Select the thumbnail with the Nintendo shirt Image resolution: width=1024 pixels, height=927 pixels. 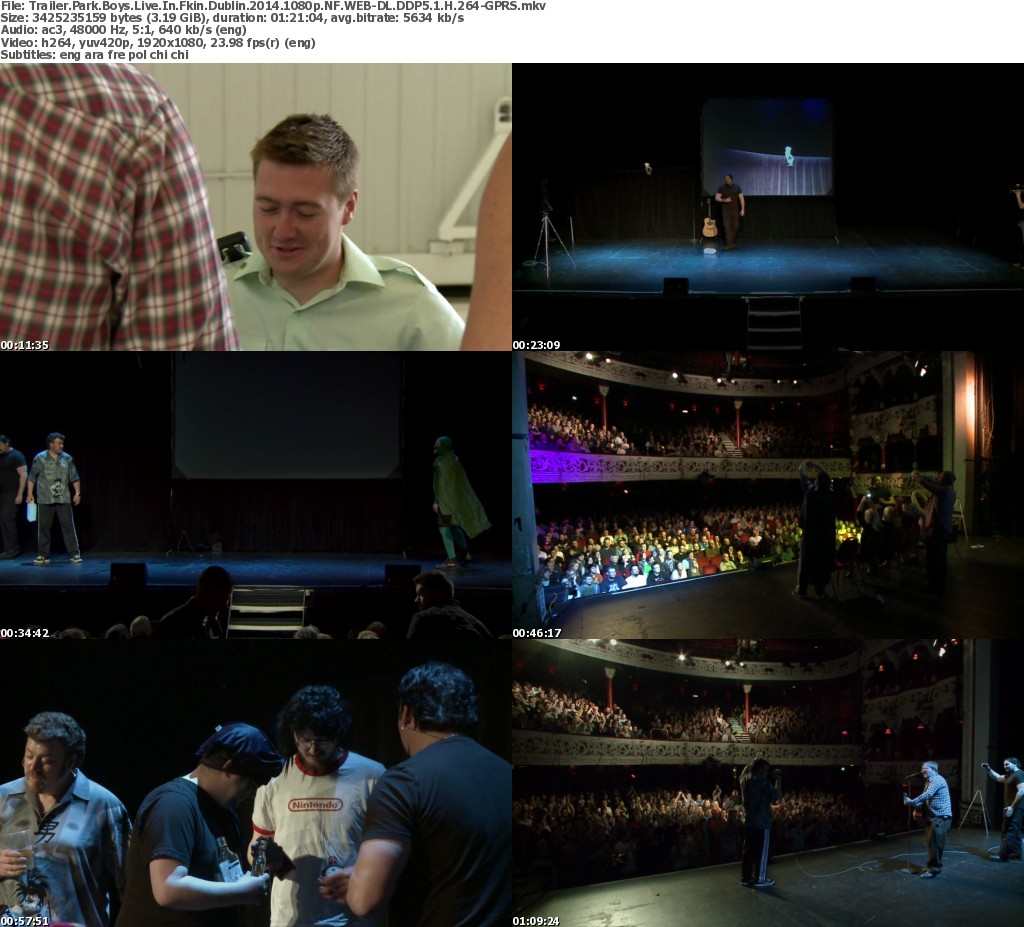[255, 783]
